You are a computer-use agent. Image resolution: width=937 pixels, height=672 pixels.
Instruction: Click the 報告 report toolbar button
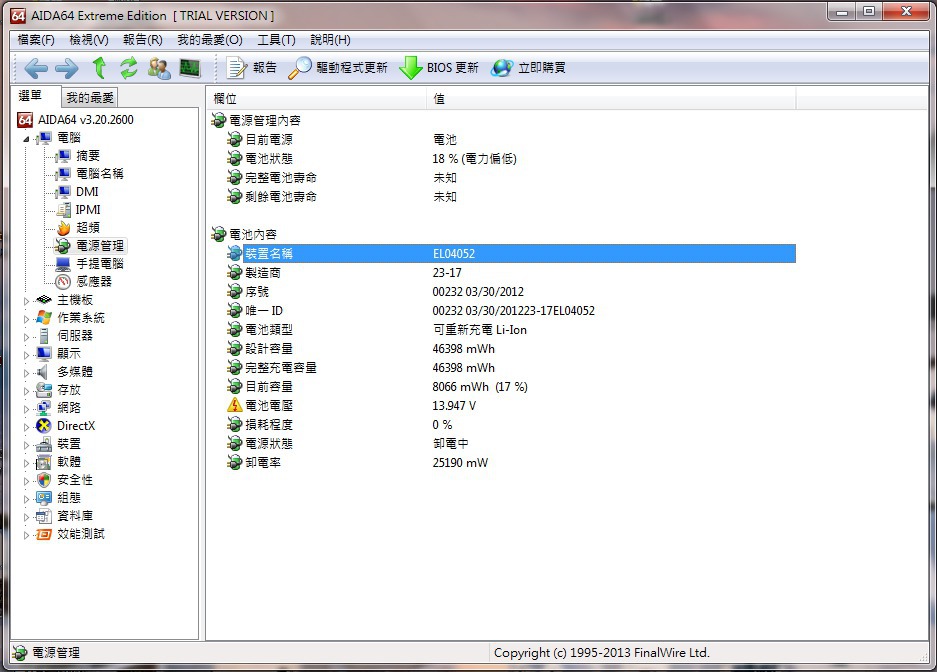(252, 68)
